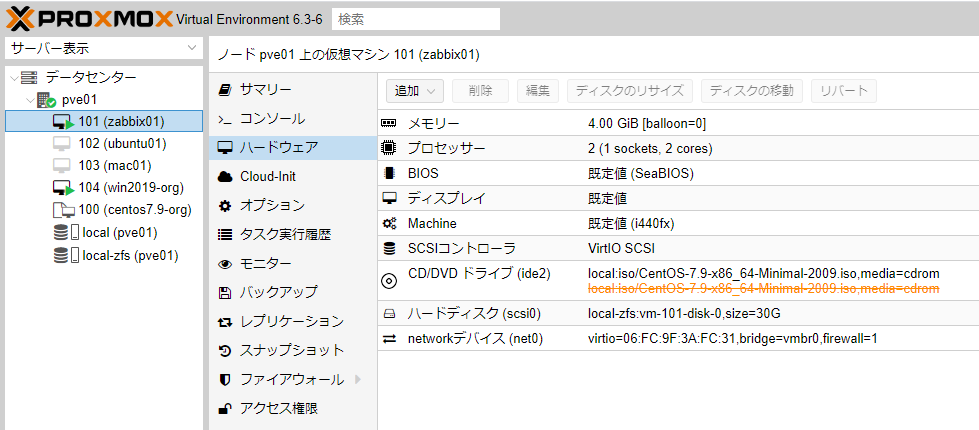Select the メモリー hardware row
This screenshot has width=979, height=430.
point(678,124)
